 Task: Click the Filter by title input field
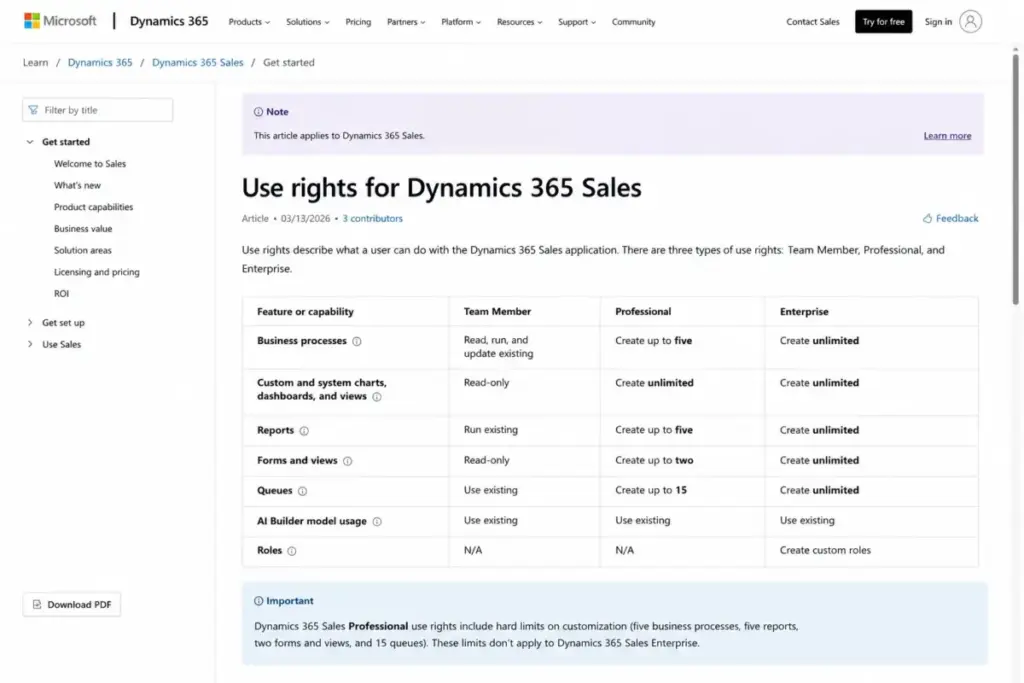pyautogui.click(x=97, y=110)
